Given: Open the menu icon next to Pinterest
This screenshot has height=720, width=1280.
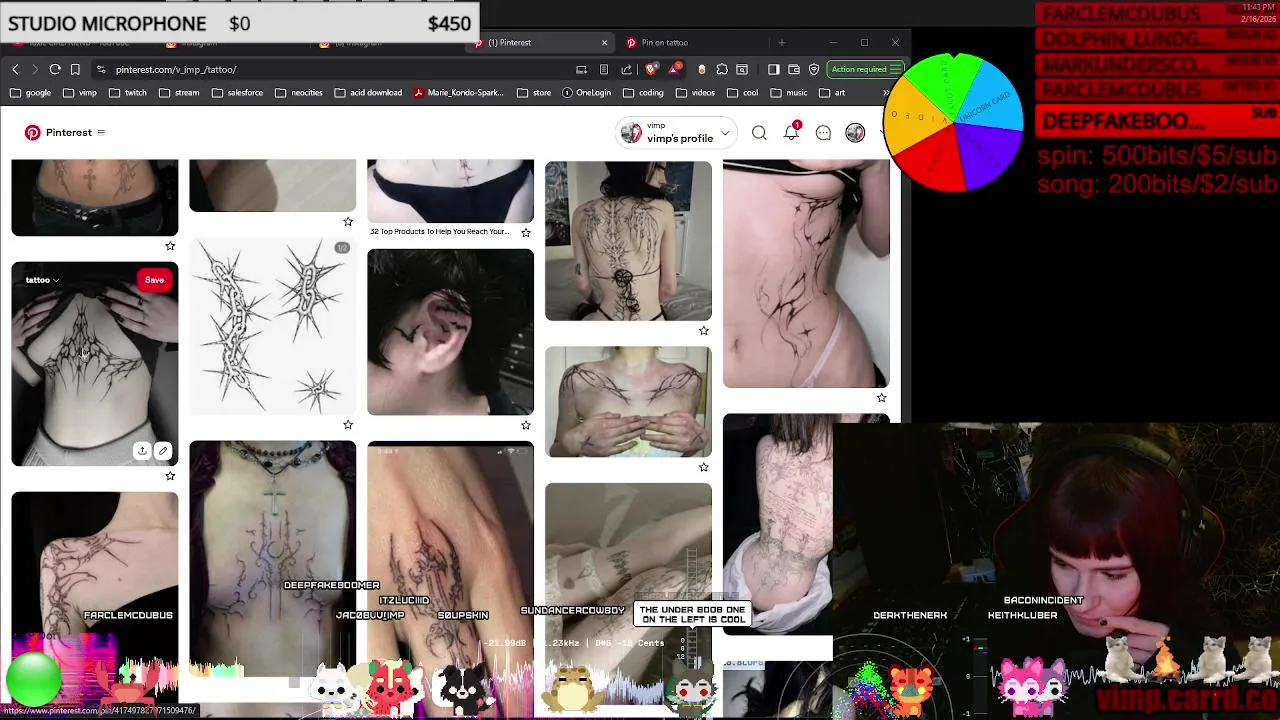Looking at the screenshot, I should 101,132.
